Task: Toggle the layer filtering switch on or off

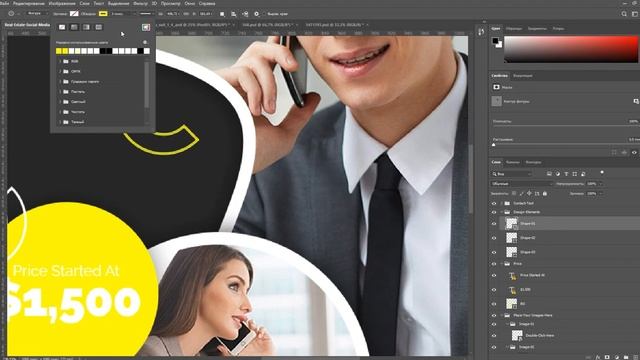Action: (x=602, y=173)
